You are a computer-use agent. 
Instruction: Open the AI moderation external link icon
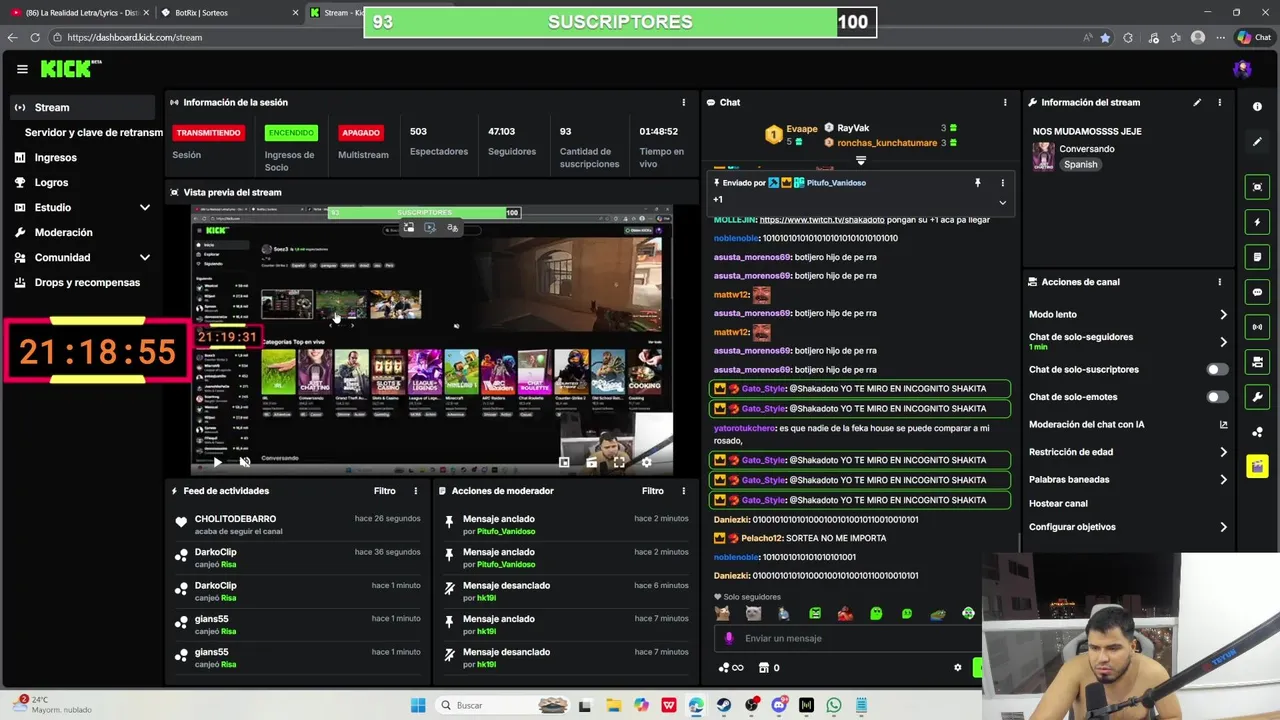tap(1223, 424)
